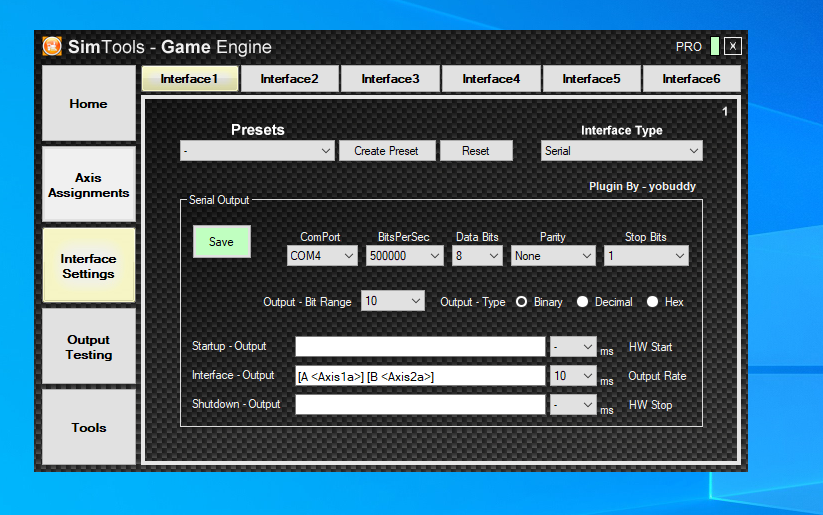This screenshot has width=823, height=515.
Task: Open the Interface Type Serial dropdown
Action: [621, 151]
